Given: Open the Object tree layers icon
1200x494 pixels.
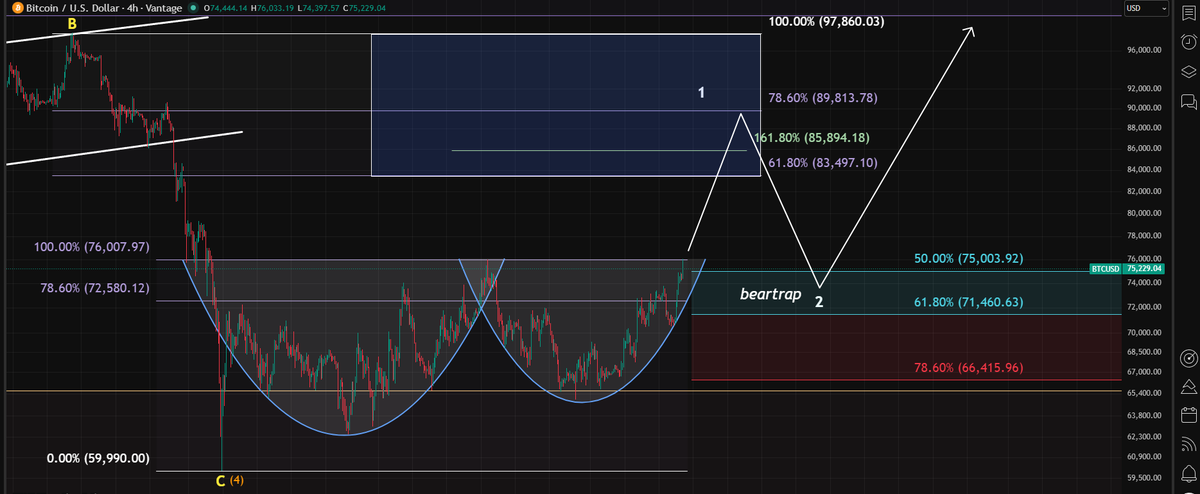Looking at the screenshot, I should click(1188, 71).
